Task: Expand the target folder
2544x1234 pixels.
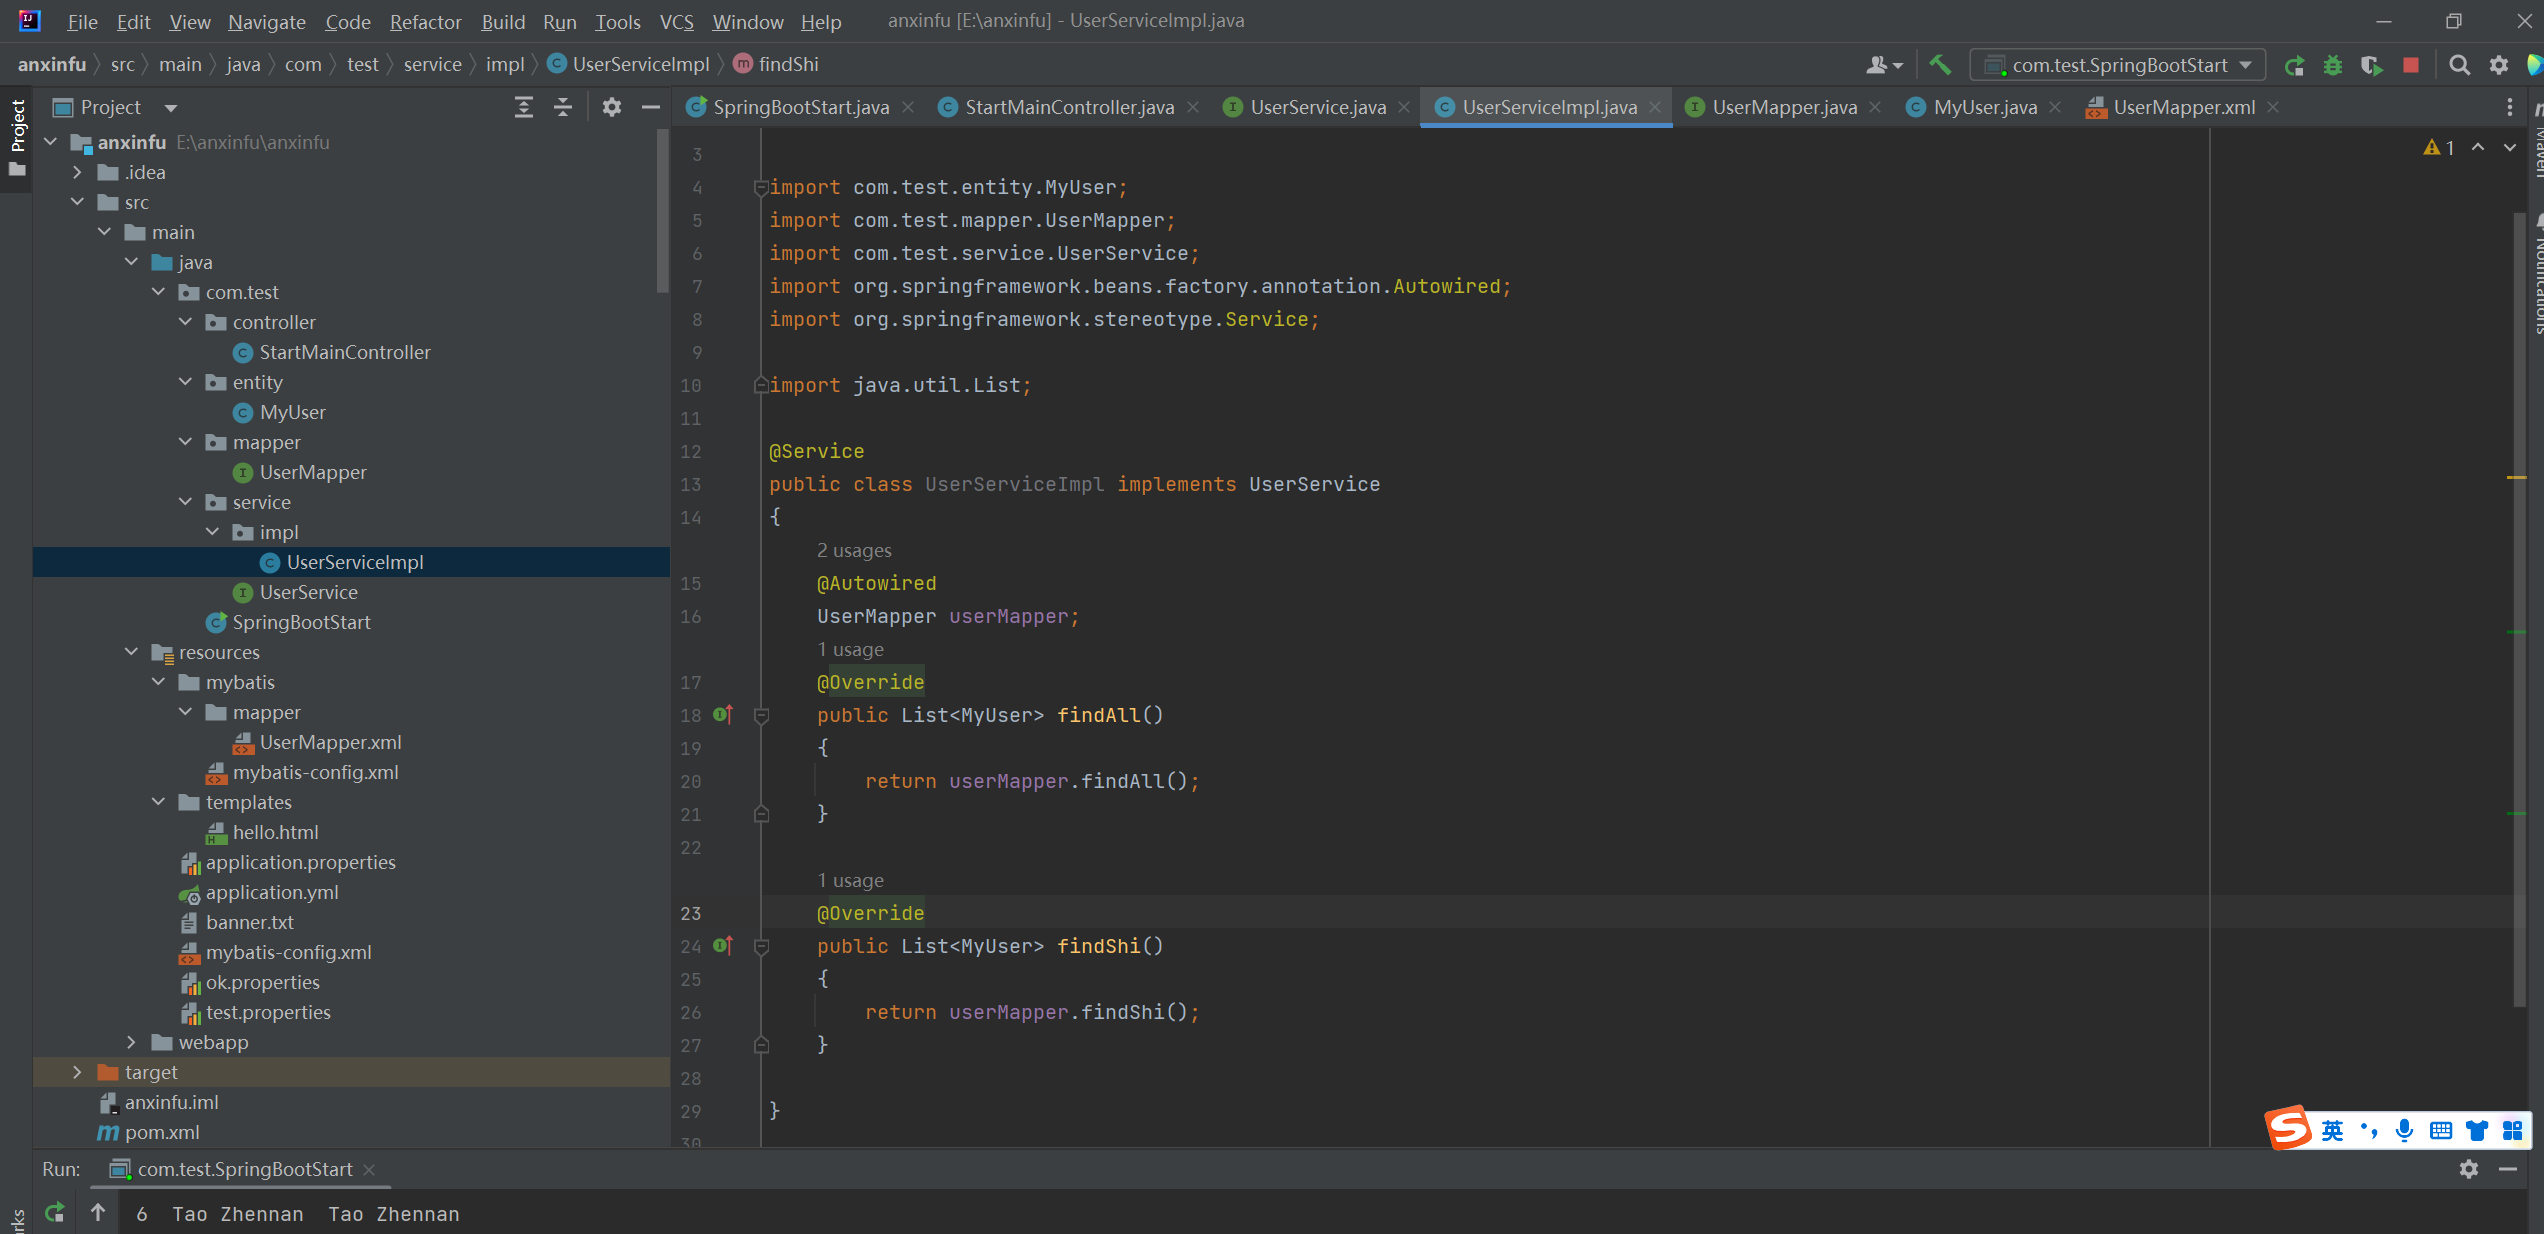Action: (x=77, y=1072)
